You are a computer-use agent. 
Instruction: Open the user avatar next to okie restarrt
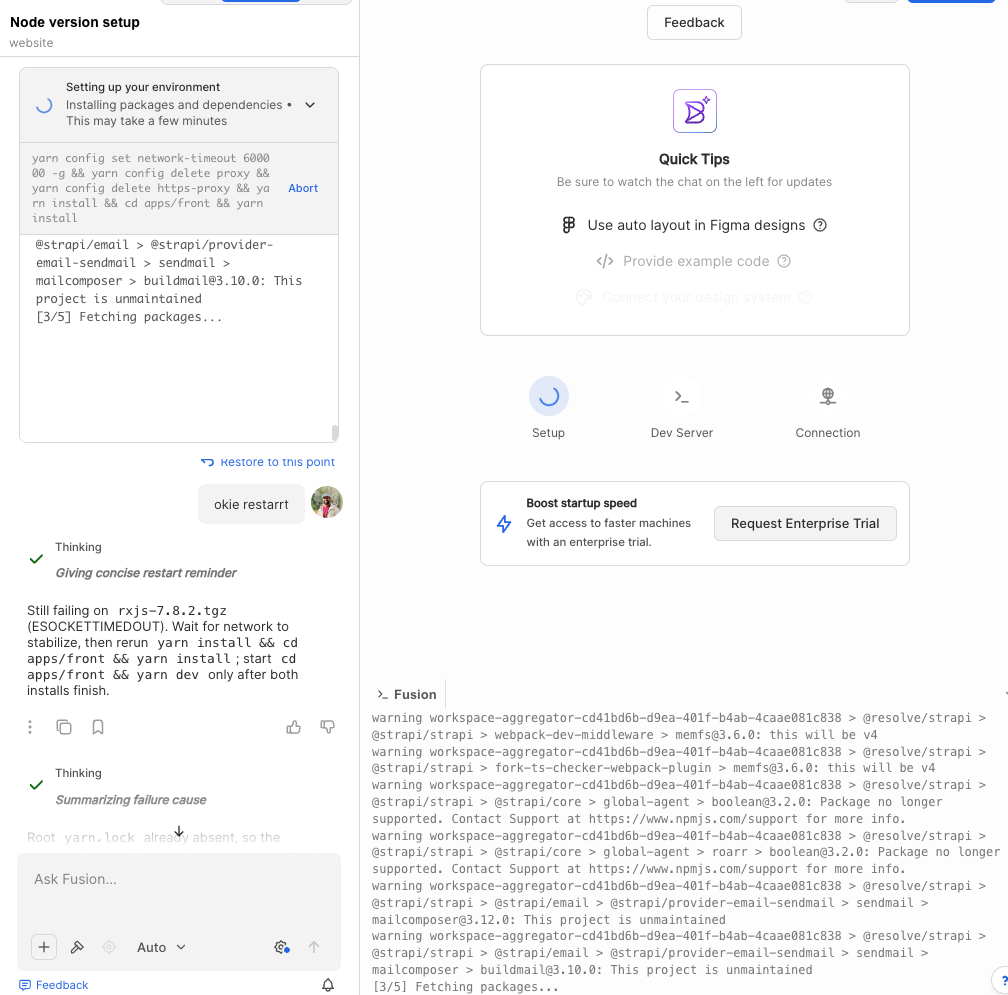327,502
